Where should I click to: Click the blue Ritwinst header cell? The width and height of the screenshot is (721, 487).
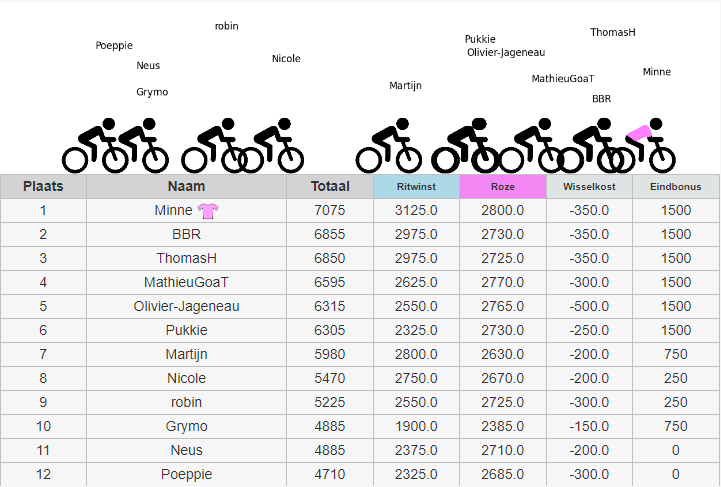(416, 186)
